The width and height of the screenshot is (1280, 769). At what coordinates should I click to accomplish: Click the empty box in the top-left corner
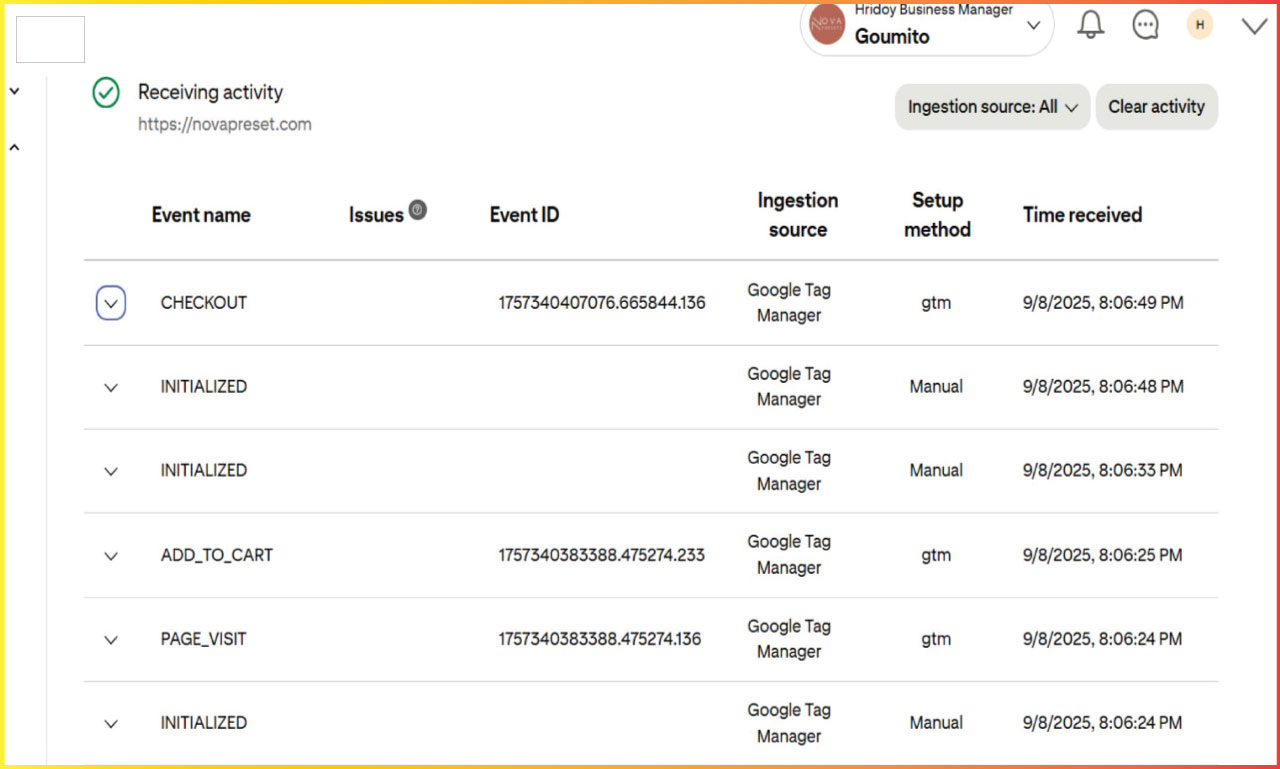[50, 39]
